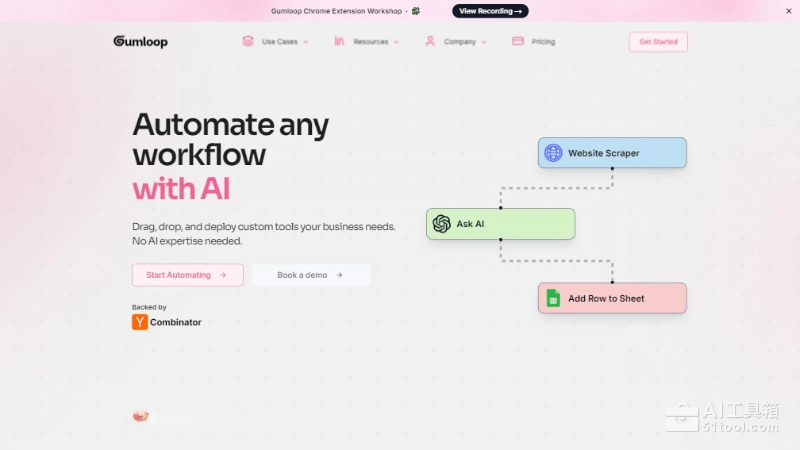
Task: Click View Recording in the banner
Action: 490,11
